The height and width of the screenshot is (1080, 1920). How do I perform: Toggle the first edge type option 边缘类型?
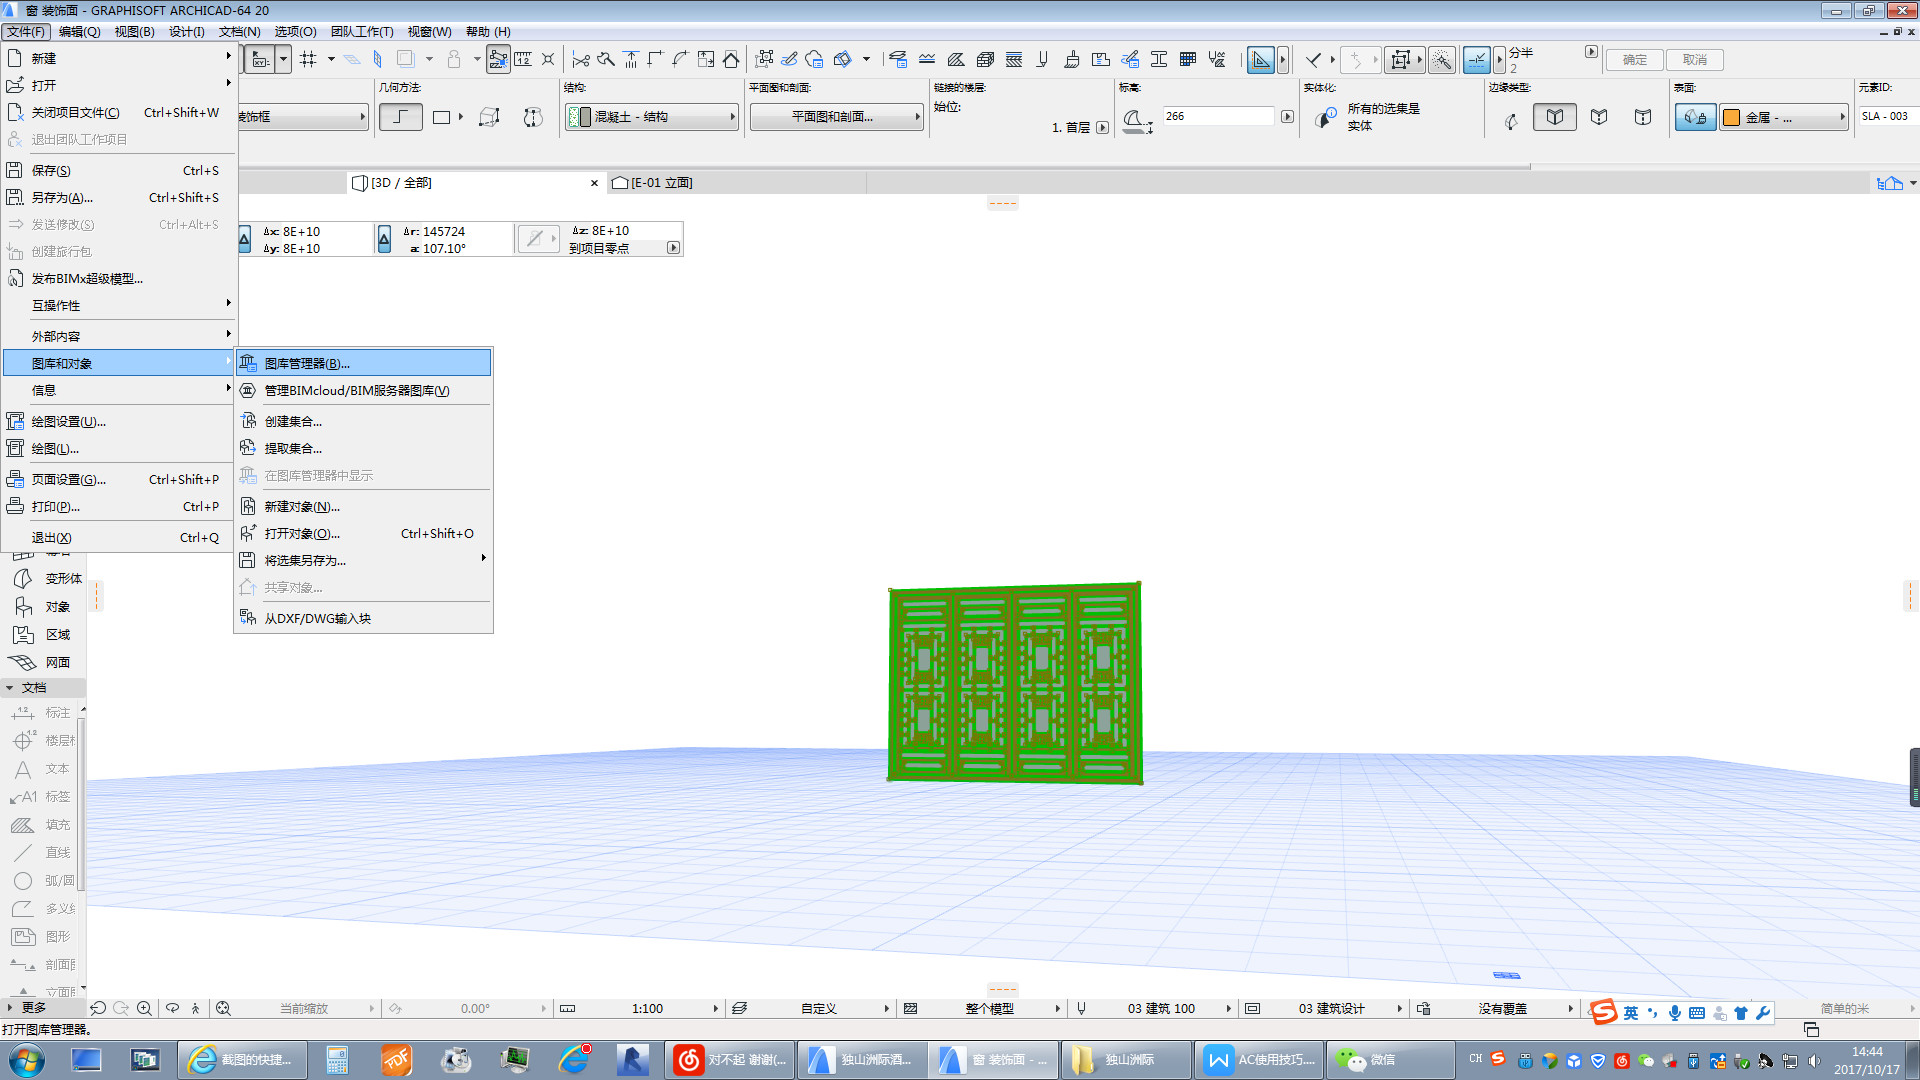point(1555,117)
